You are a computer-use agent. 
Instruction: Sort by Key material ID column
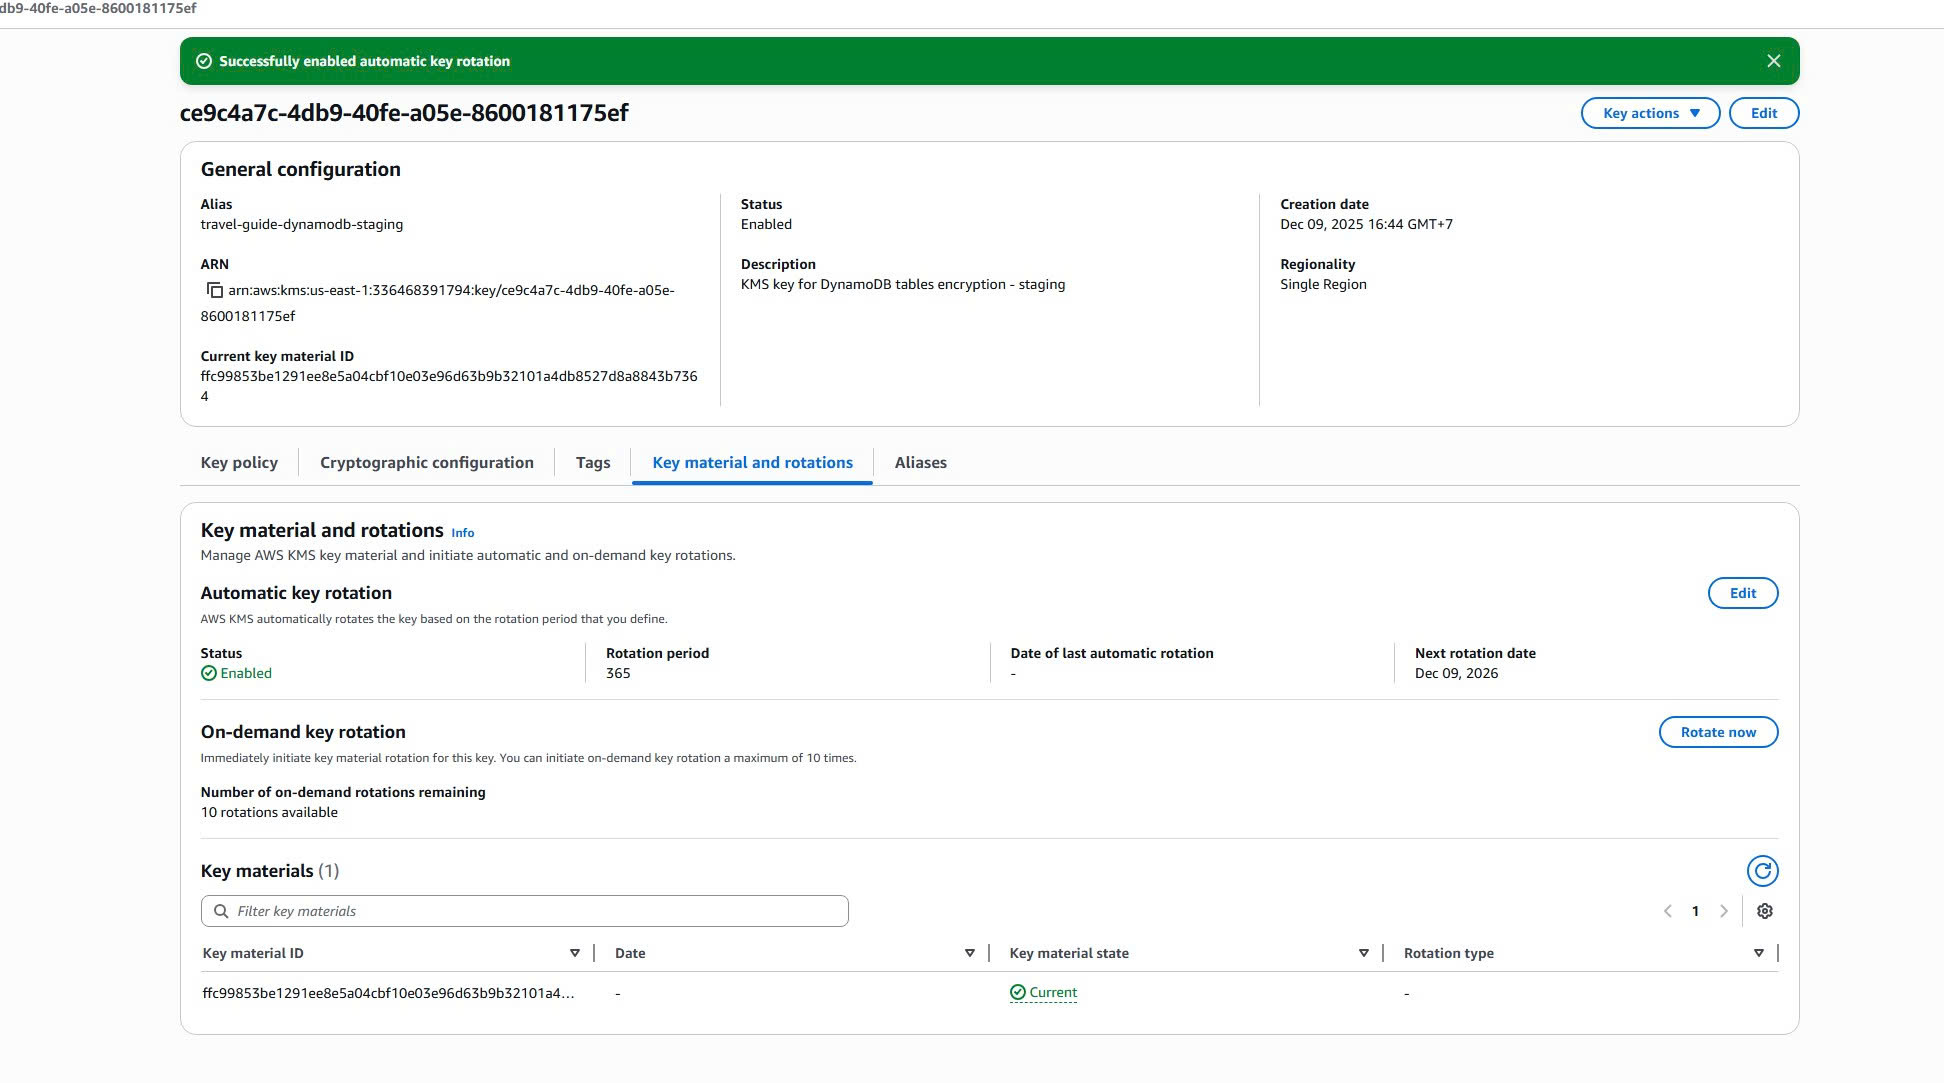[x=574, y=953]
